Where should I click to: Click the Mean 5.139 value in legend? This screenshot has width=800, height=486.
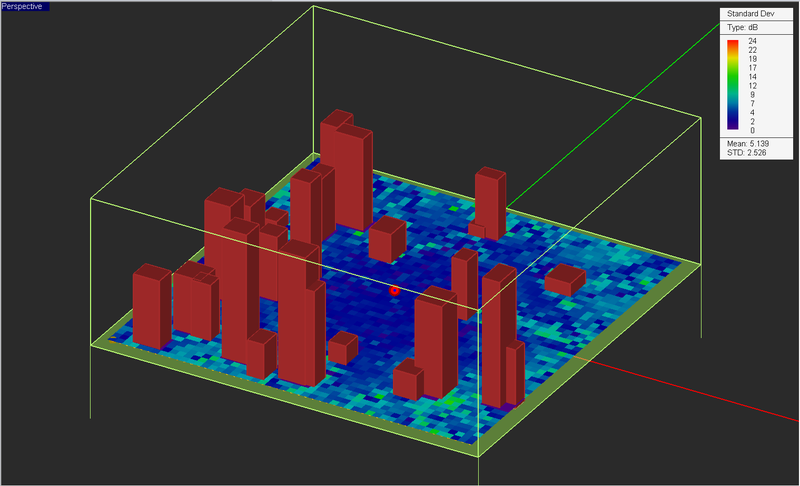[x=749, y=144]
